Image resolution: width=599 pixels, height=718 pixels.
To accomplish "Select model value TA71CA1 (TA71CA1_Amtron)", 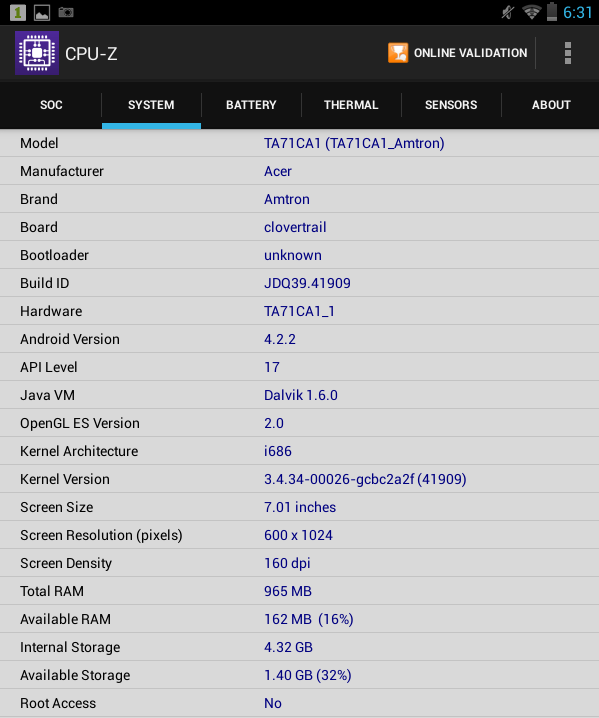I will (354, 143).
